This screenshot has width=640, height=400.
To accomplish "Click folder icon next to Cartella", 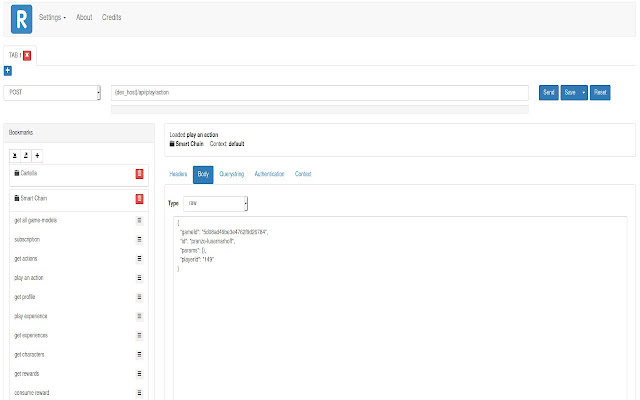I will 17,173.
